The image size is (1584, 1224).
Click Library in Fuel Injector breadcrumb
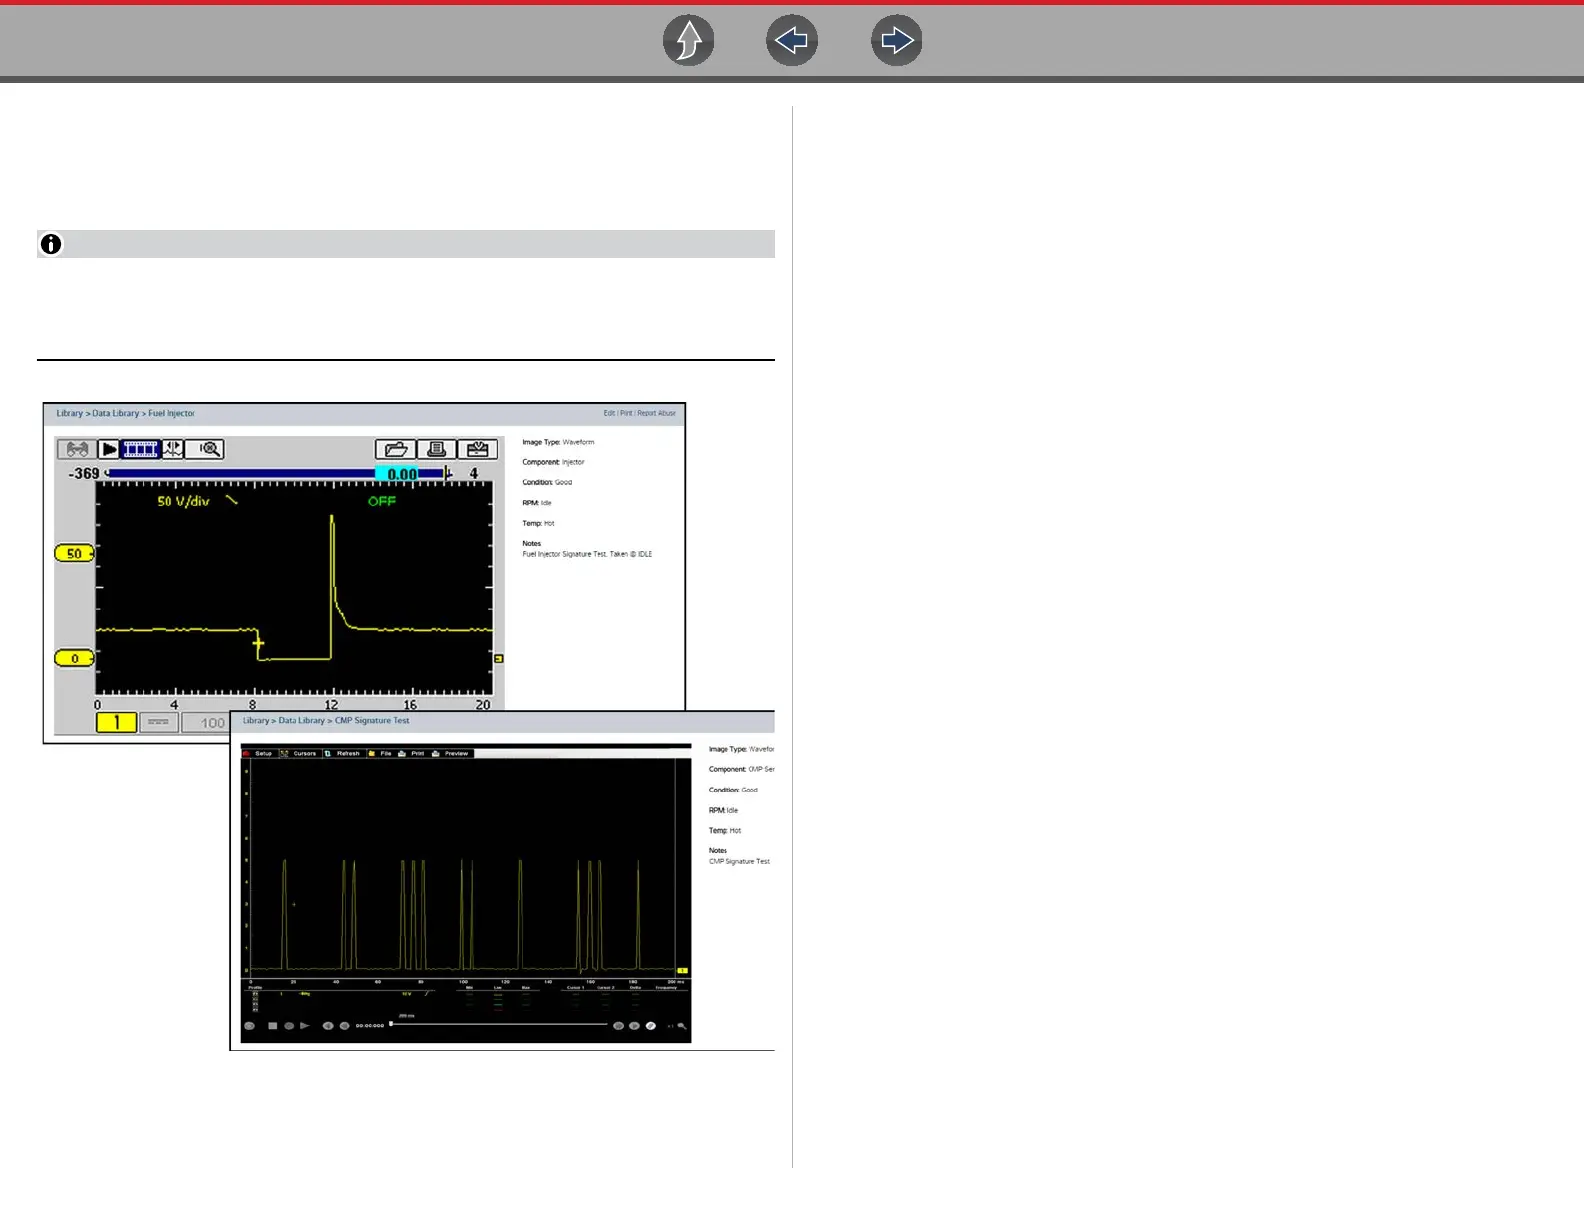(x=70, y=413)
